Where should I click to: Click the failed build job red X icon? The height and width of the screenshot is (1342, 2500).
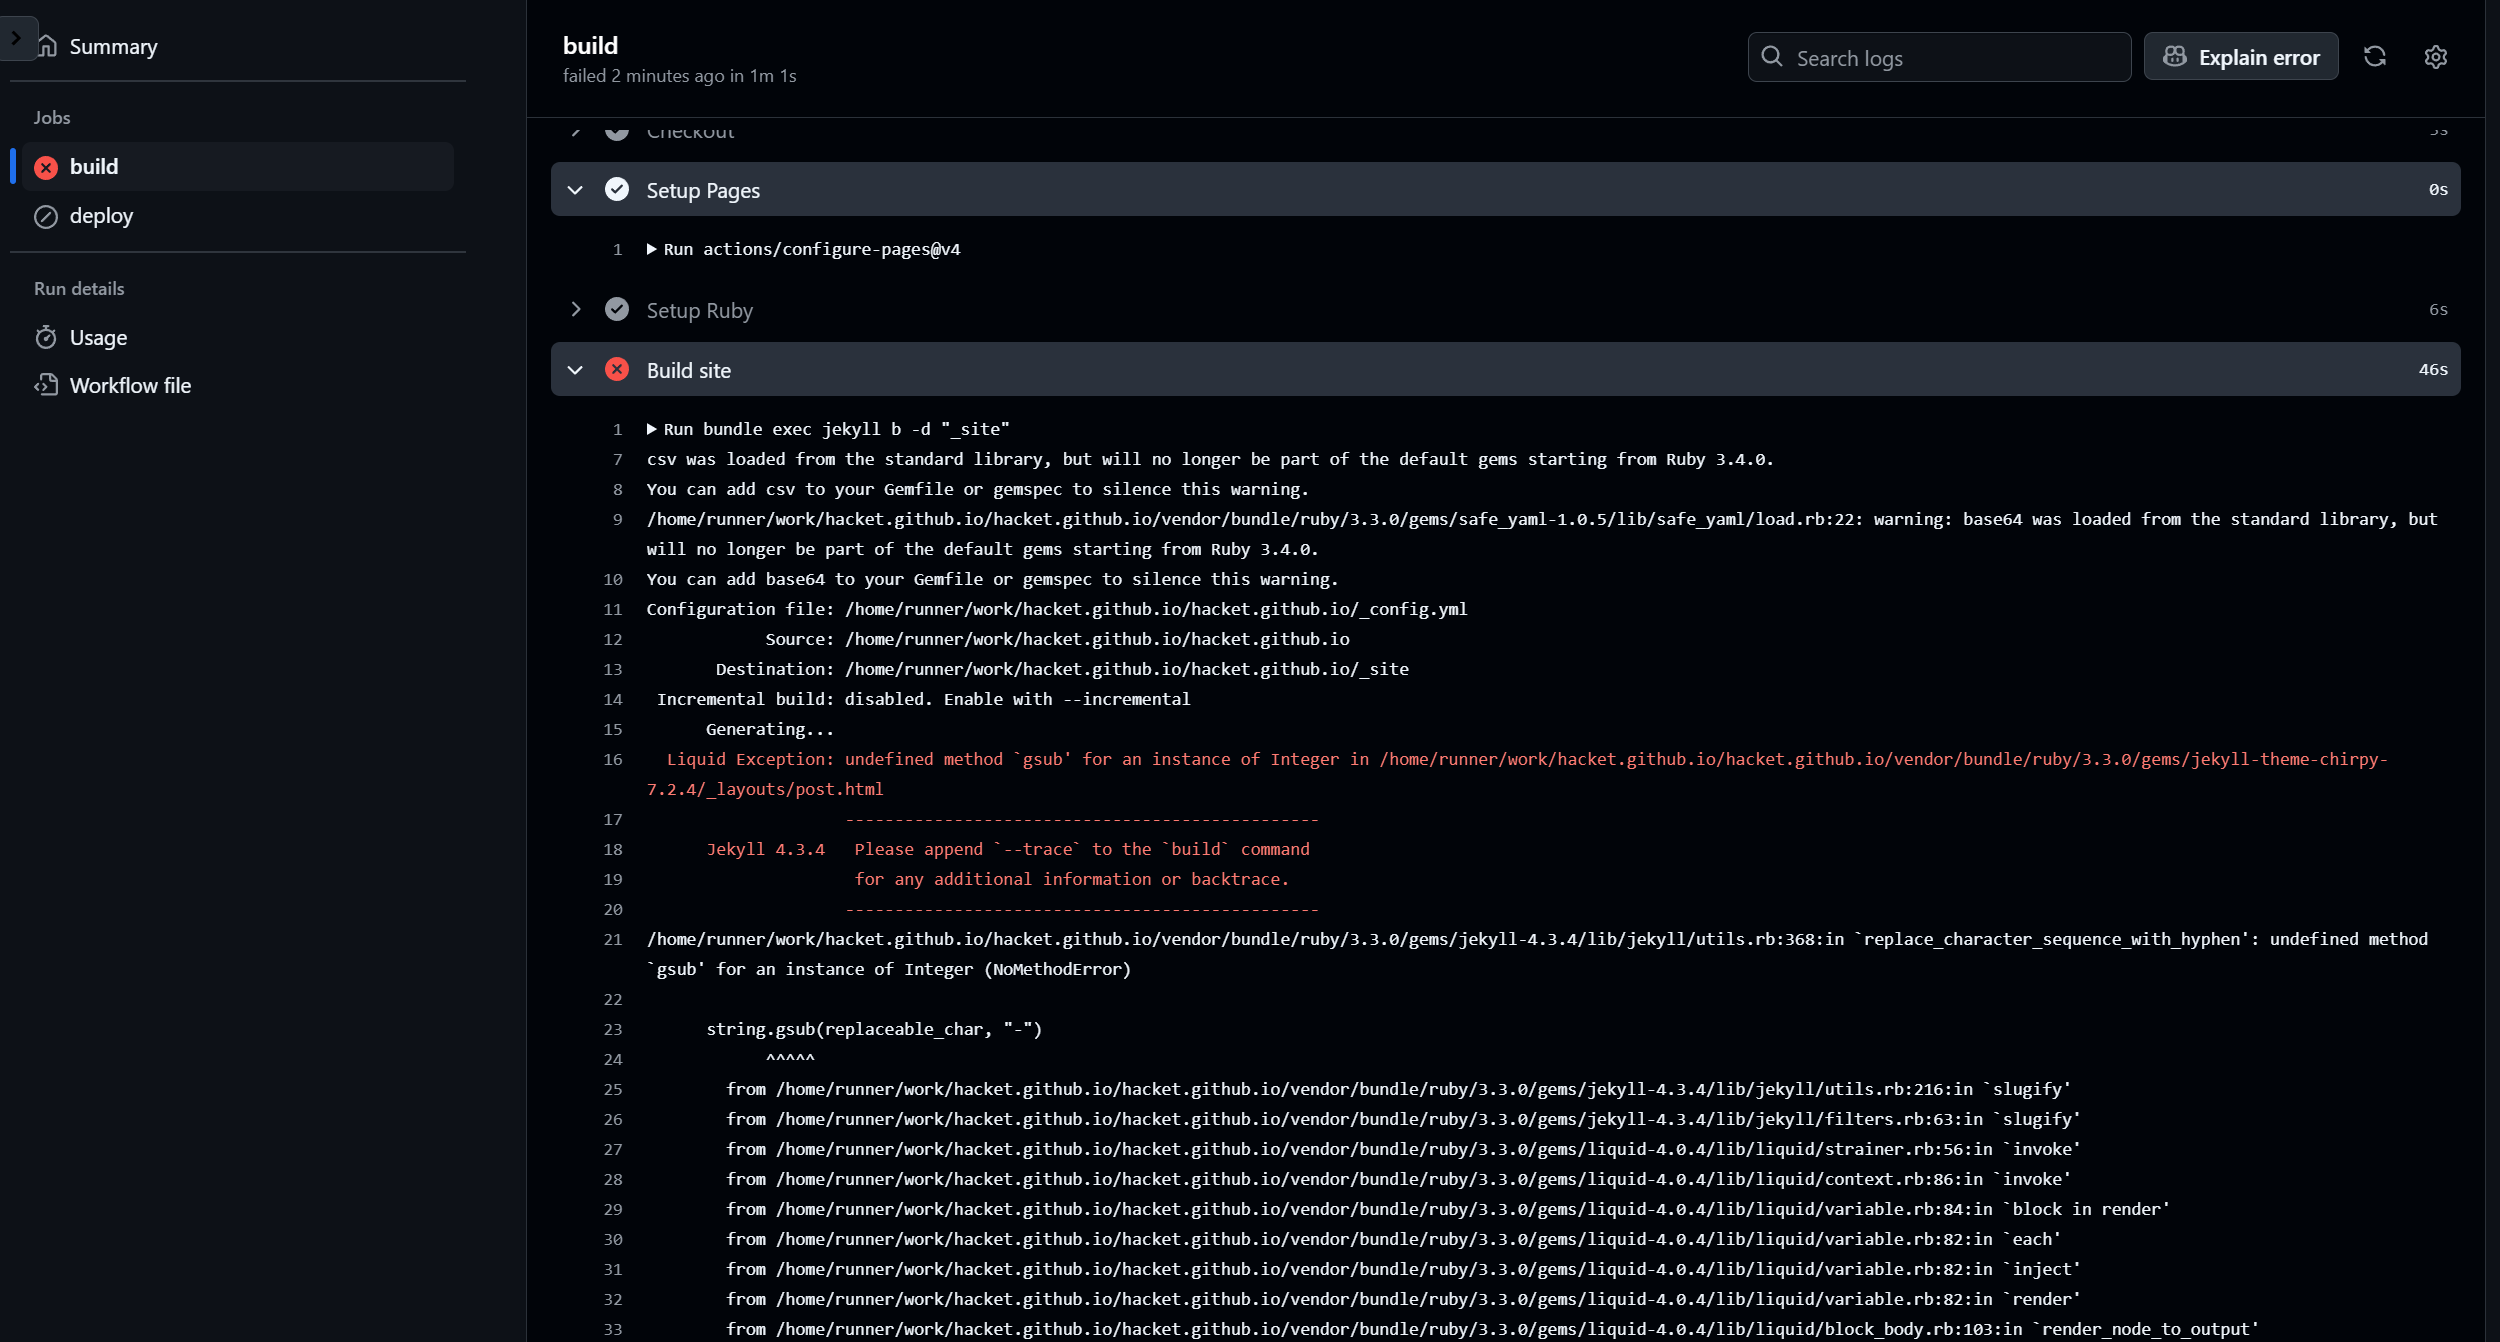(x=46, y=167)
